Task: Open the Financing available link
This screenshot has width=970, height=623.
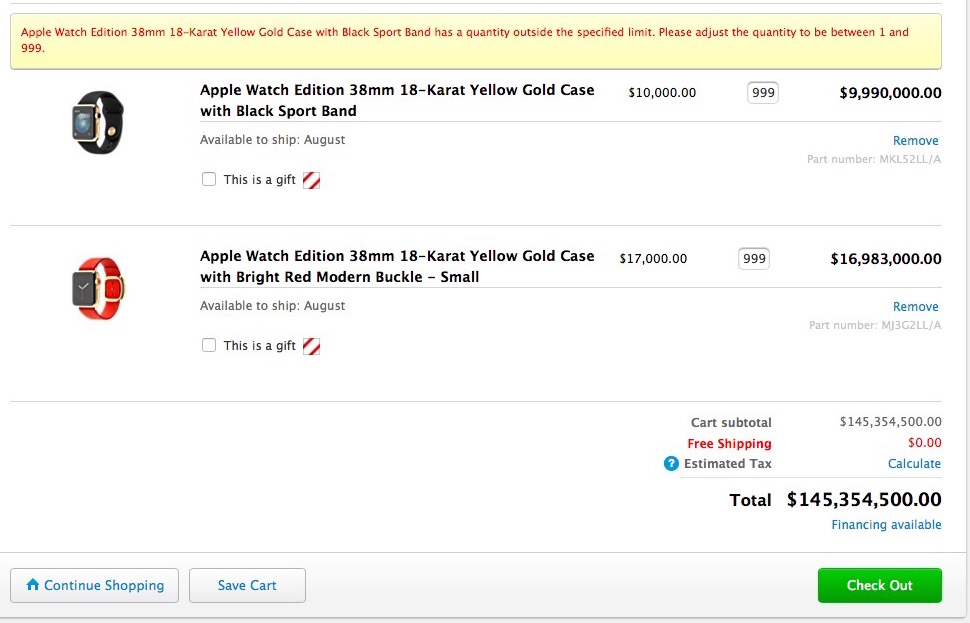Action: pyautogui.click(x=886, y=525)
